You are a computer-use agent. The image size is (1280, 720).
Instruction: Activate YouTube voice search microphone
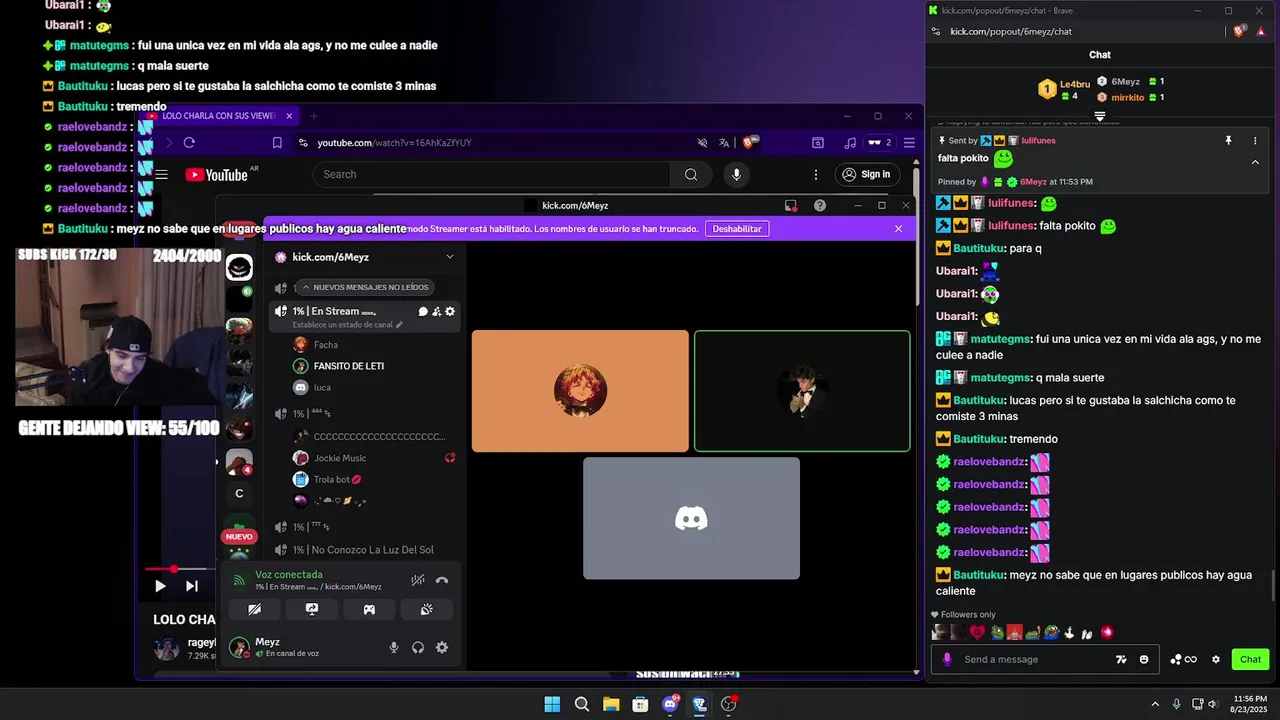tap(737, 174)
